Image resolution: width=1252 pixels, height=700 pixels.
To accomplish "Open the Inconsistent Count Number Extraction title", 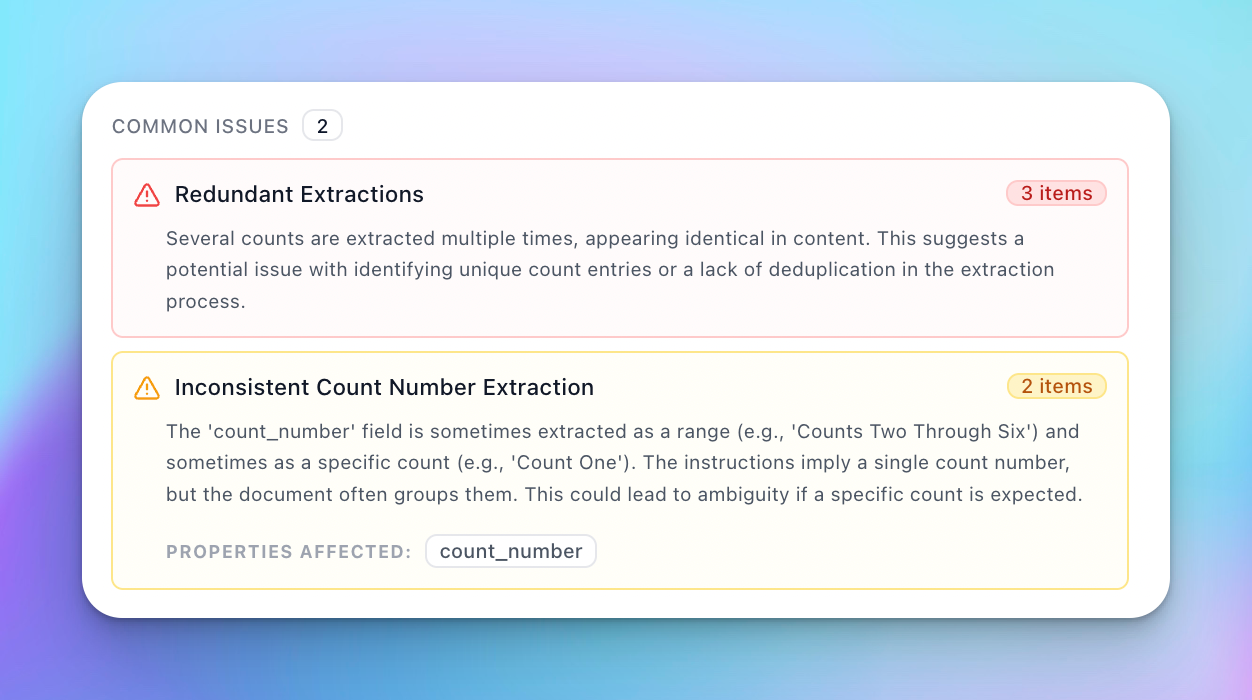I will (384, 387).
